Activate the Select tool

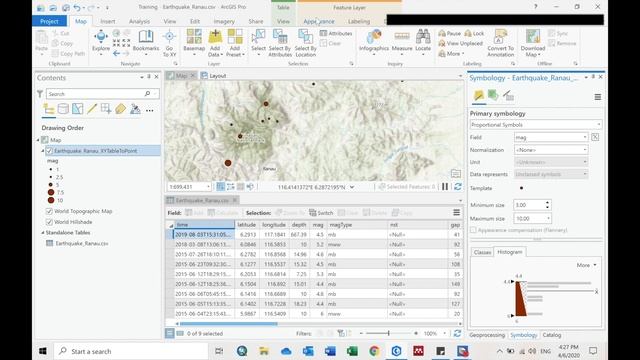(258, 42)
